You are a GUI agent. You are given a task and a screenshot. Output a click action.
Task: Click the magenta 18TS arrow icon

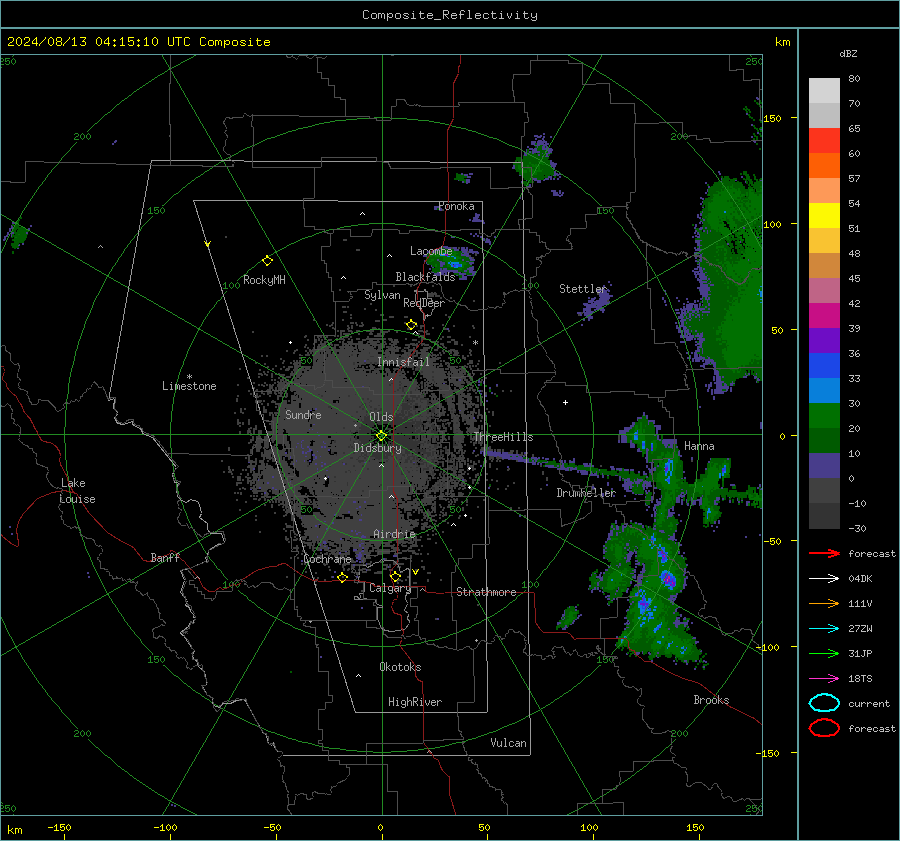pos(824,679)
